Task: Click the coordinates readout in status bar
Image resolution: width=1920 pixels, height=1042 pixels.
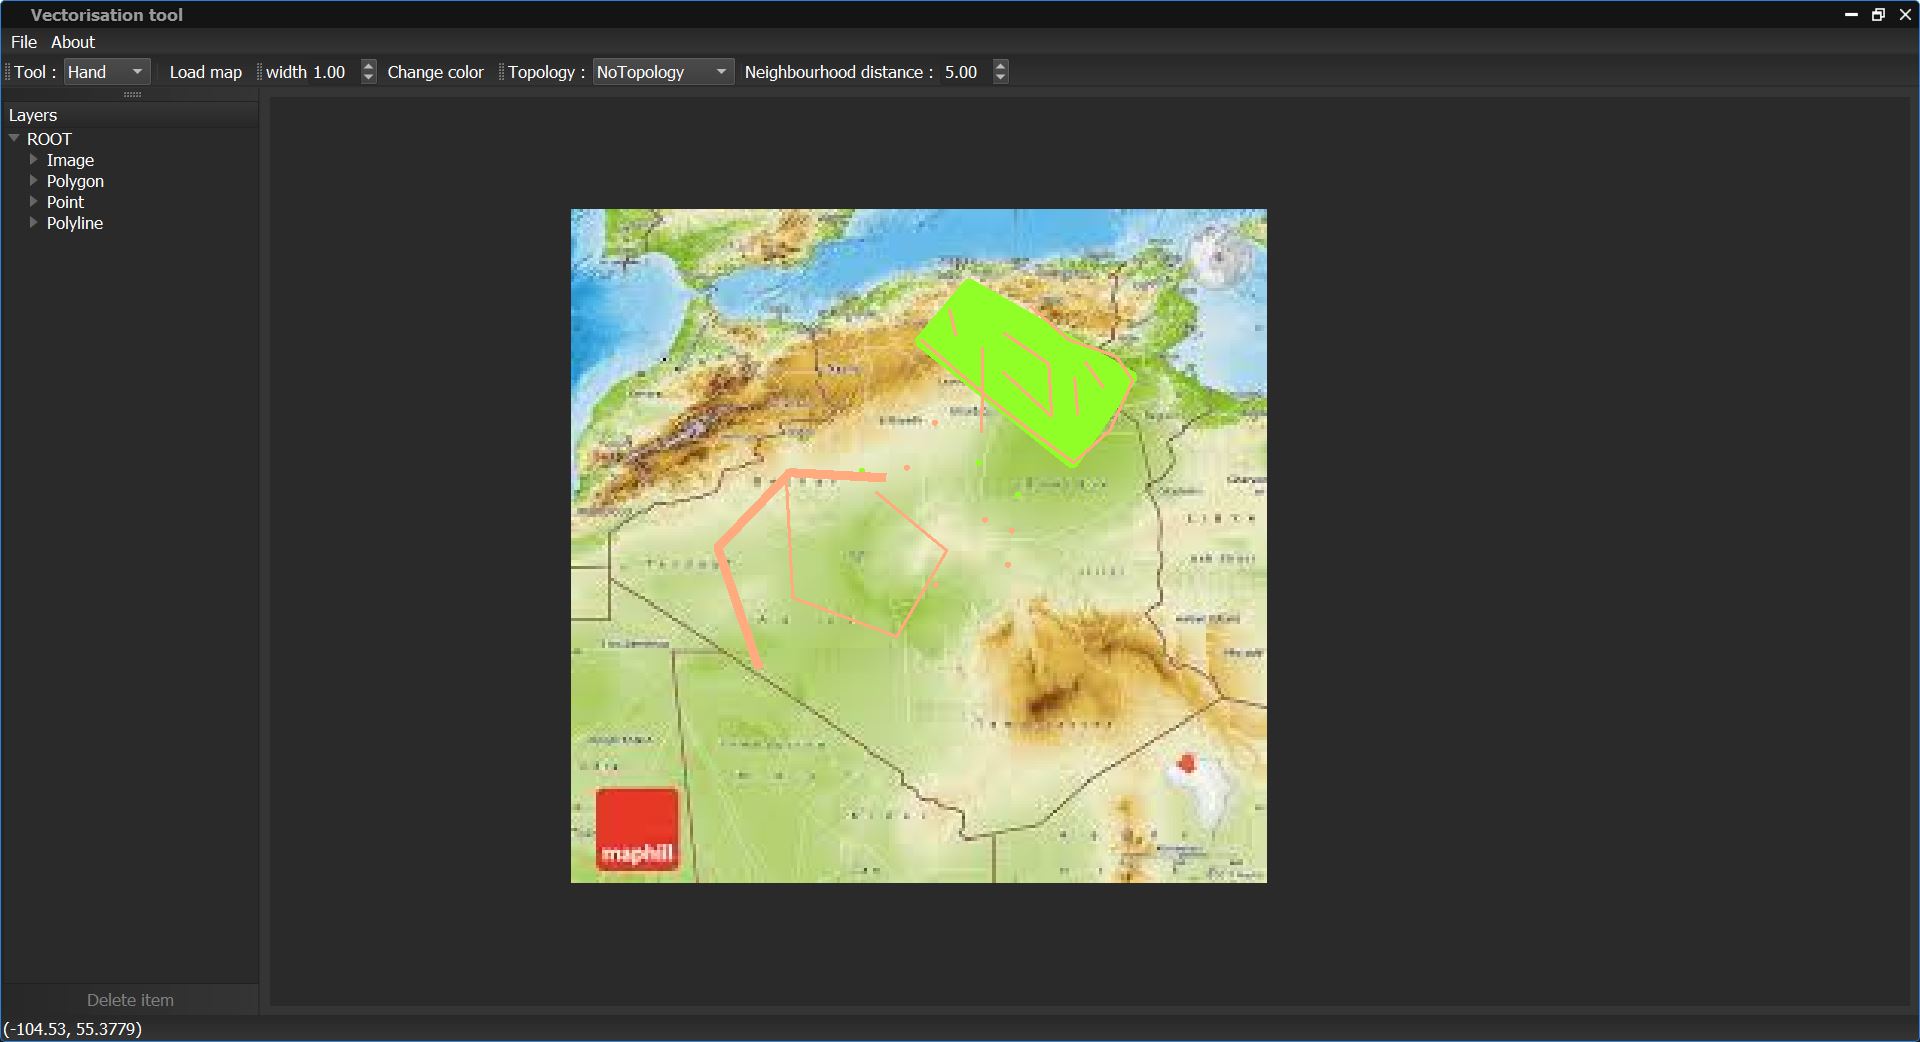Action: tap(73, 1028)
